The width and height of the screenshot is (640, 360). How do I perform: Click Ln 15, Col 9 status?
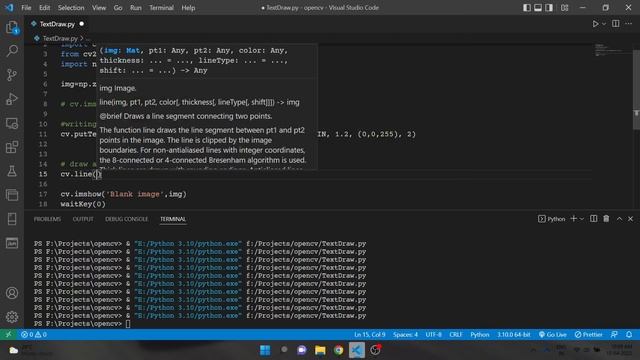[x=369, y=335]
